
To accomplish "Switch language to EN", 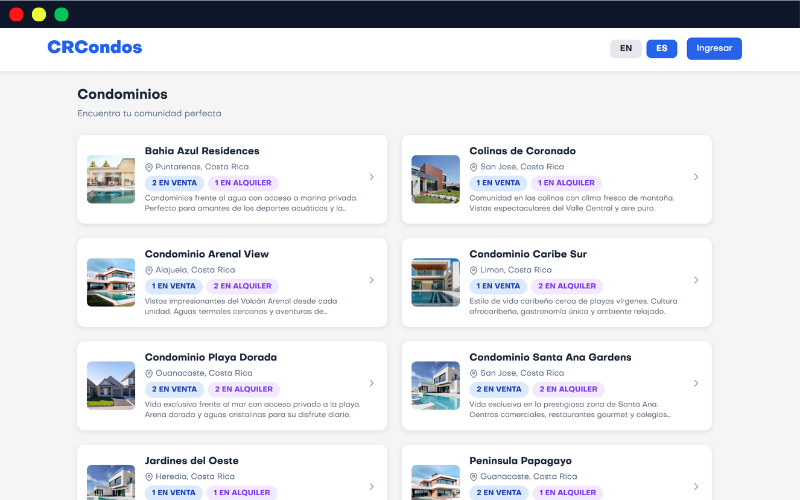I will (x=626, y=48).
